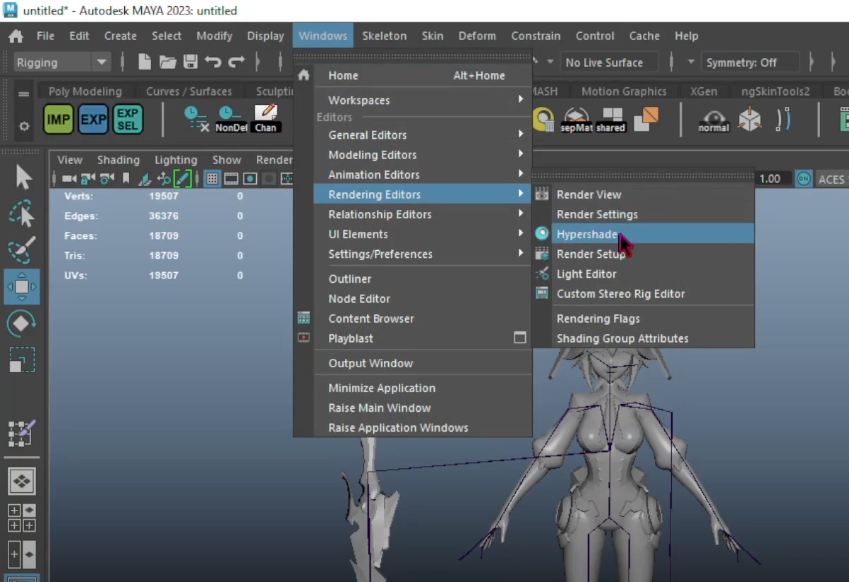This screenshot has height=582, width=849.
Task: Toggle the viewport grid display
Action: (x=212, y=179)
